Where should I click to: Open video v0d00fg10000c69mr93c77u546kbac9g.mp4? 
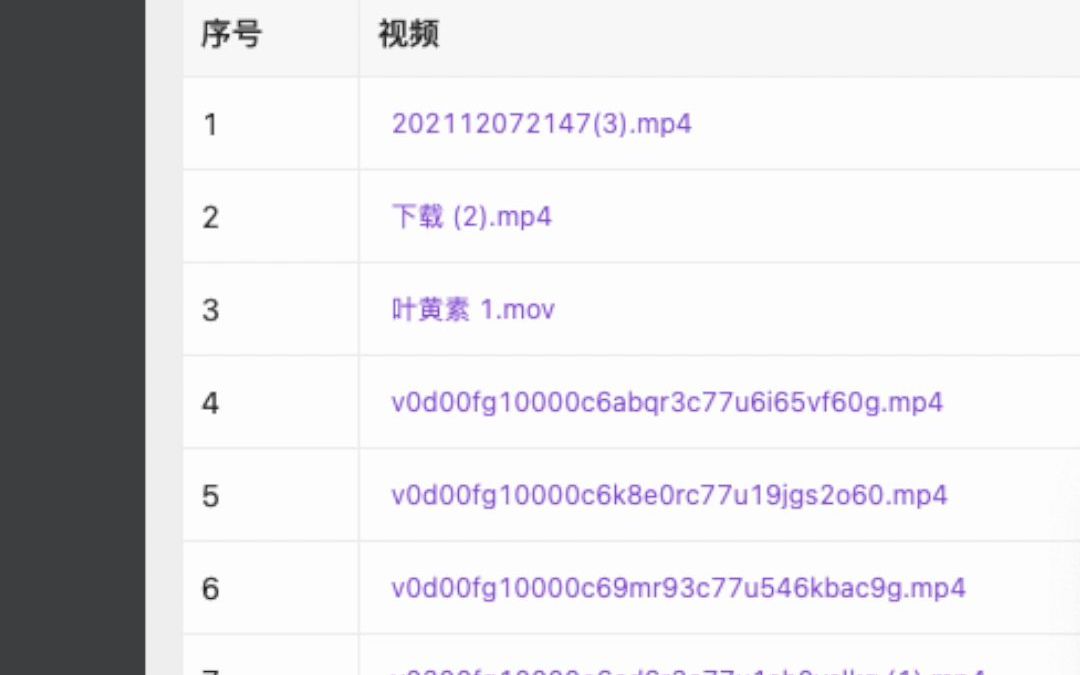tap(678, 588)
